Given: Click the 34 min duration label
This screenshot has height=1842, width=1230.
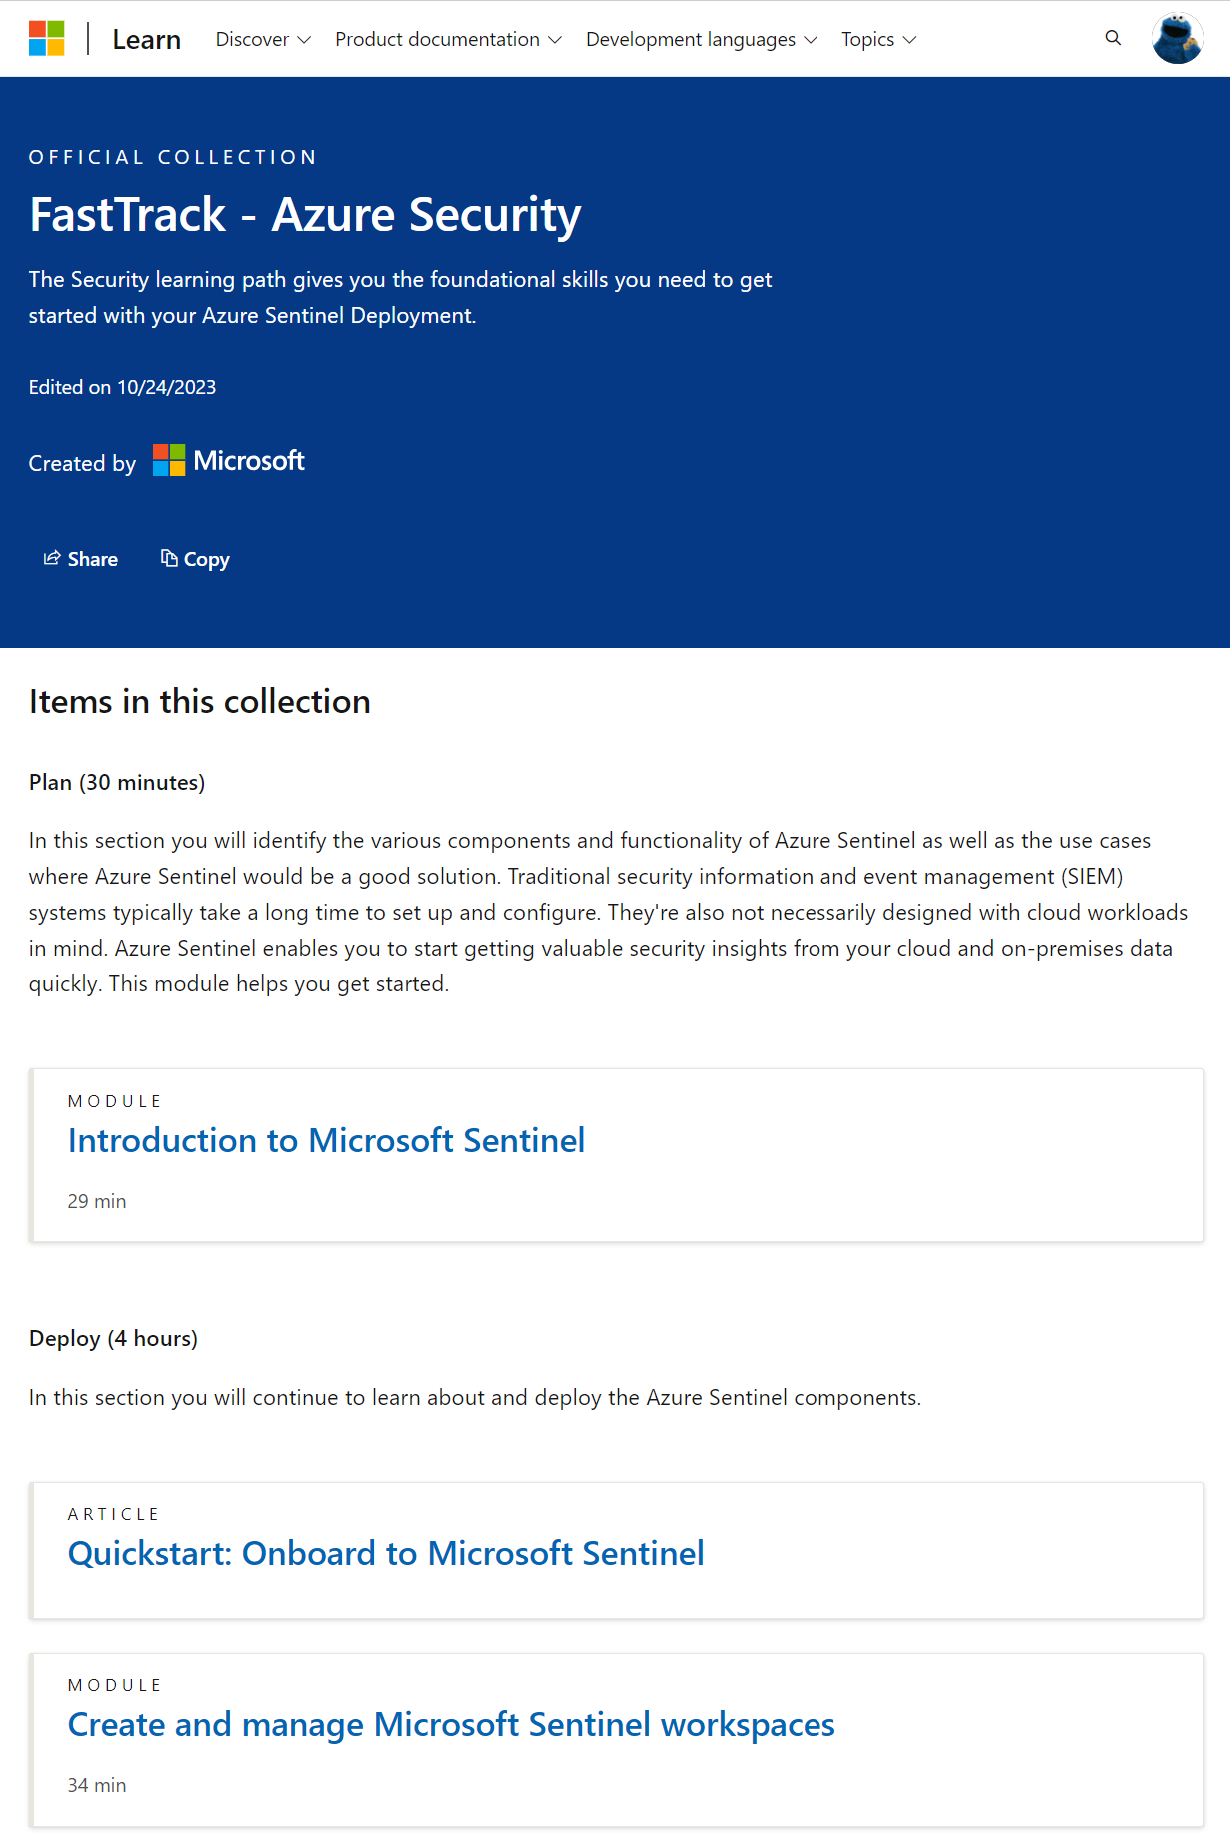Looking at the screenshot, I should (x=97, y=1785).
